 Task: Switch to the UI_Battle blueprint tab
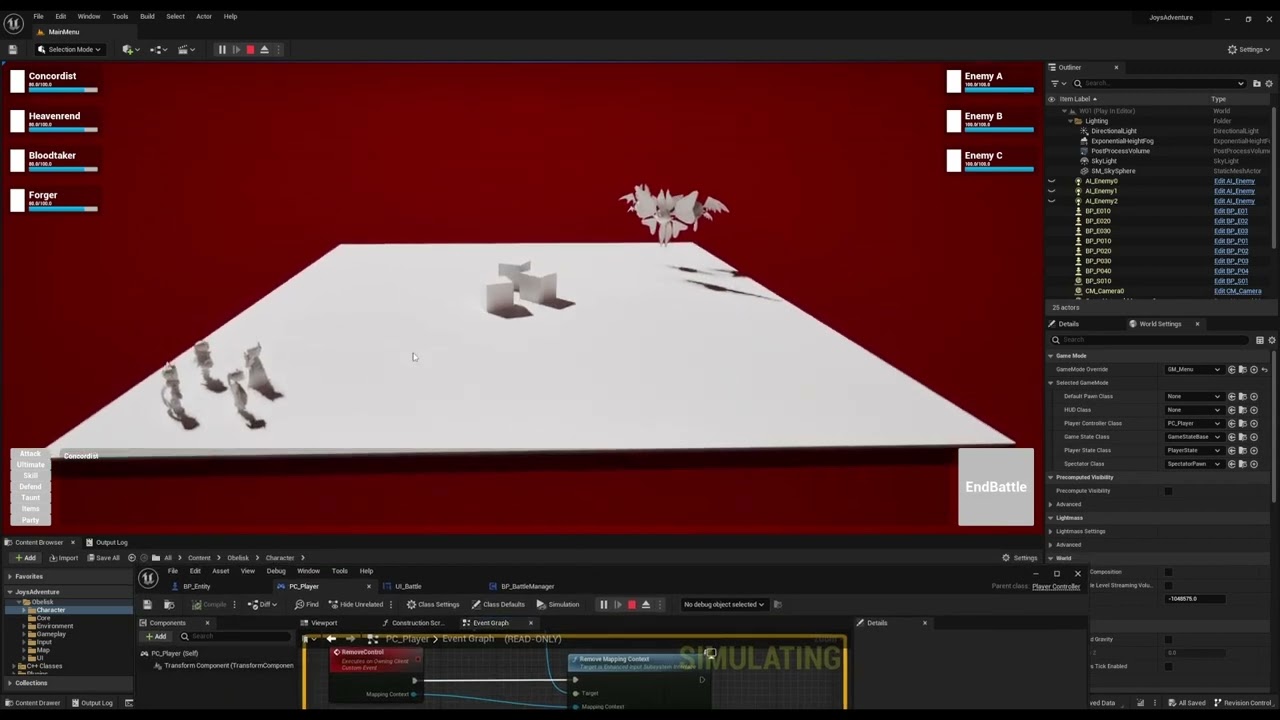pyautogui.click(x=408, y=586)
